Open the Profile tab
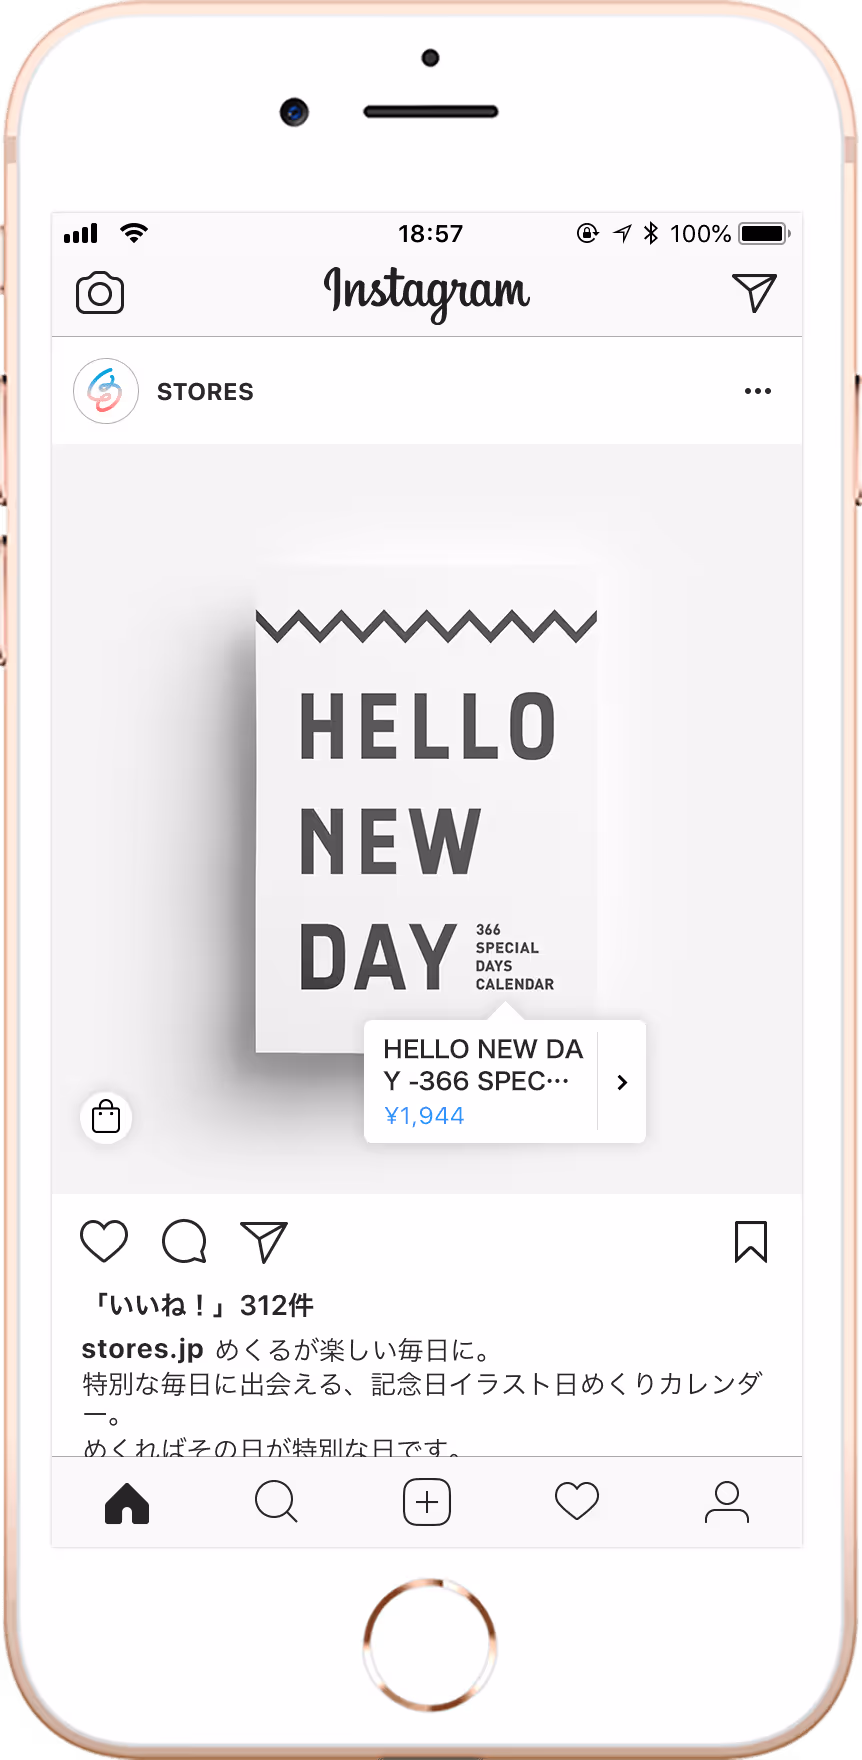 tap(727, 1502)
